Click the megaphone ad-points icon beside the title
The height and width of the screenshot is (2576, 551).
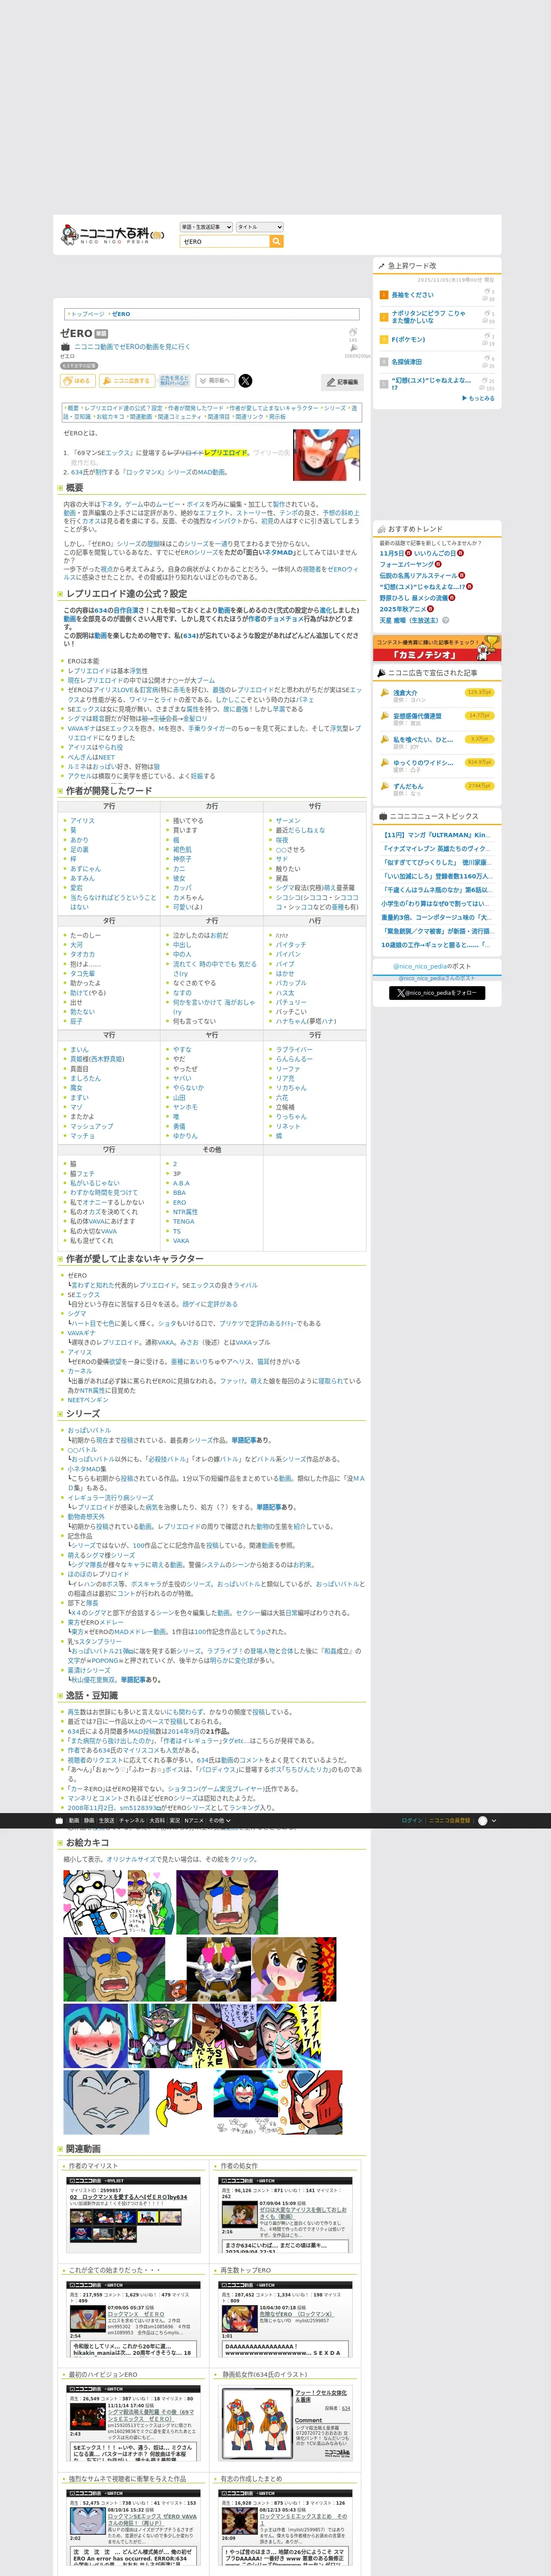[x=353, y=348]
